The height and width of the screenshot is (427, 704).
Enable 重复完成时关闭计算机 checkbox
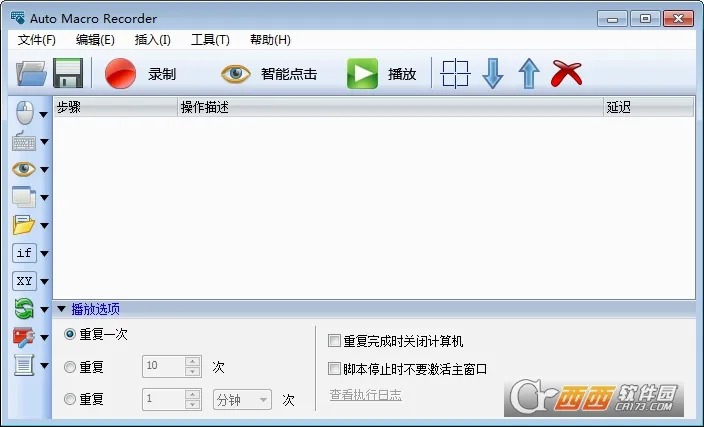[334, 341]
